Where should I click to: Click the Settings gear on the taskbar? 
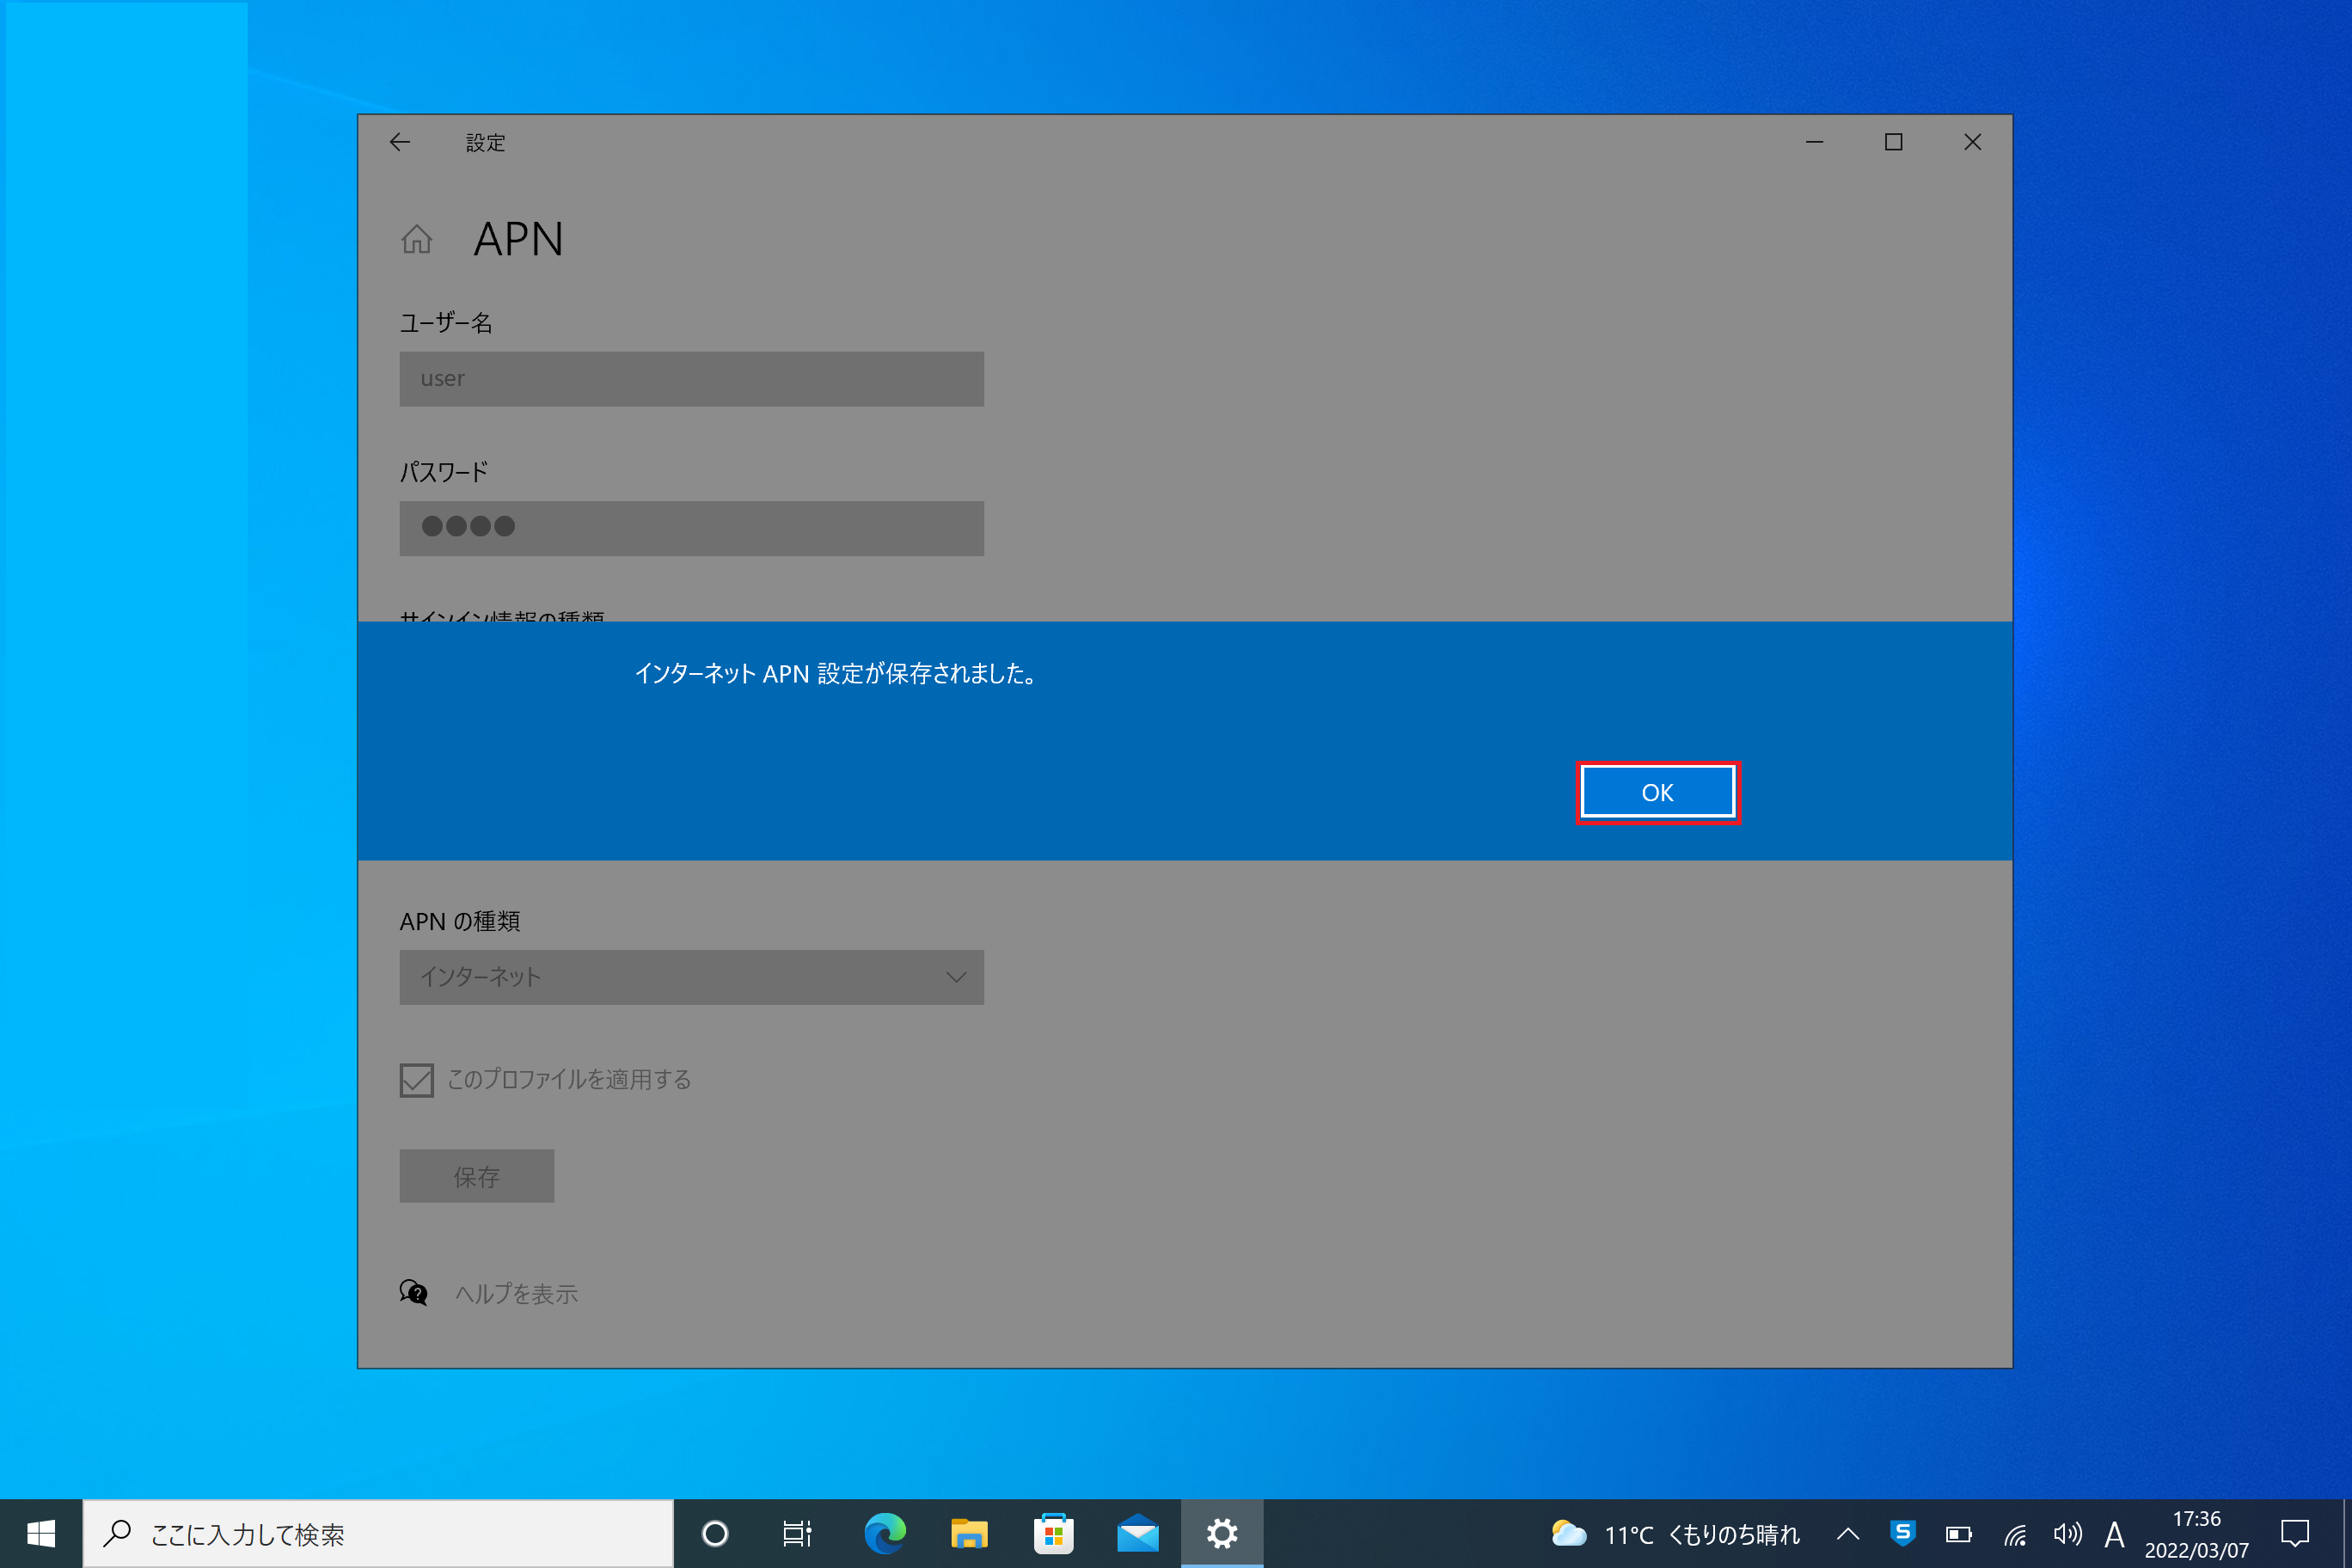point(1222,1534)
